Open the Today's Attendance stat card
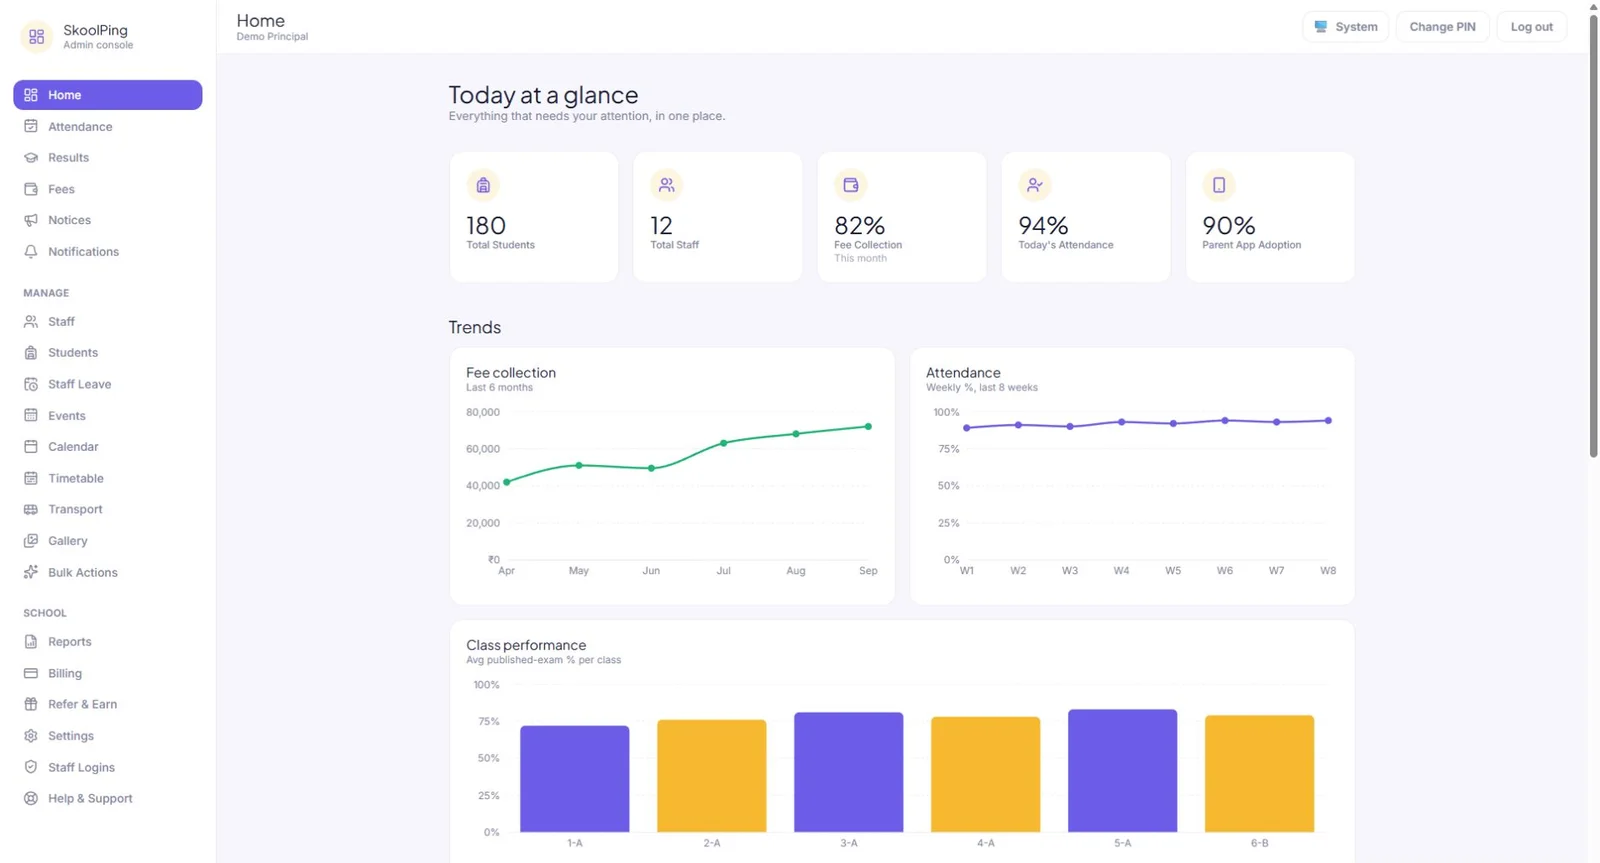 tap(1086, 217)
